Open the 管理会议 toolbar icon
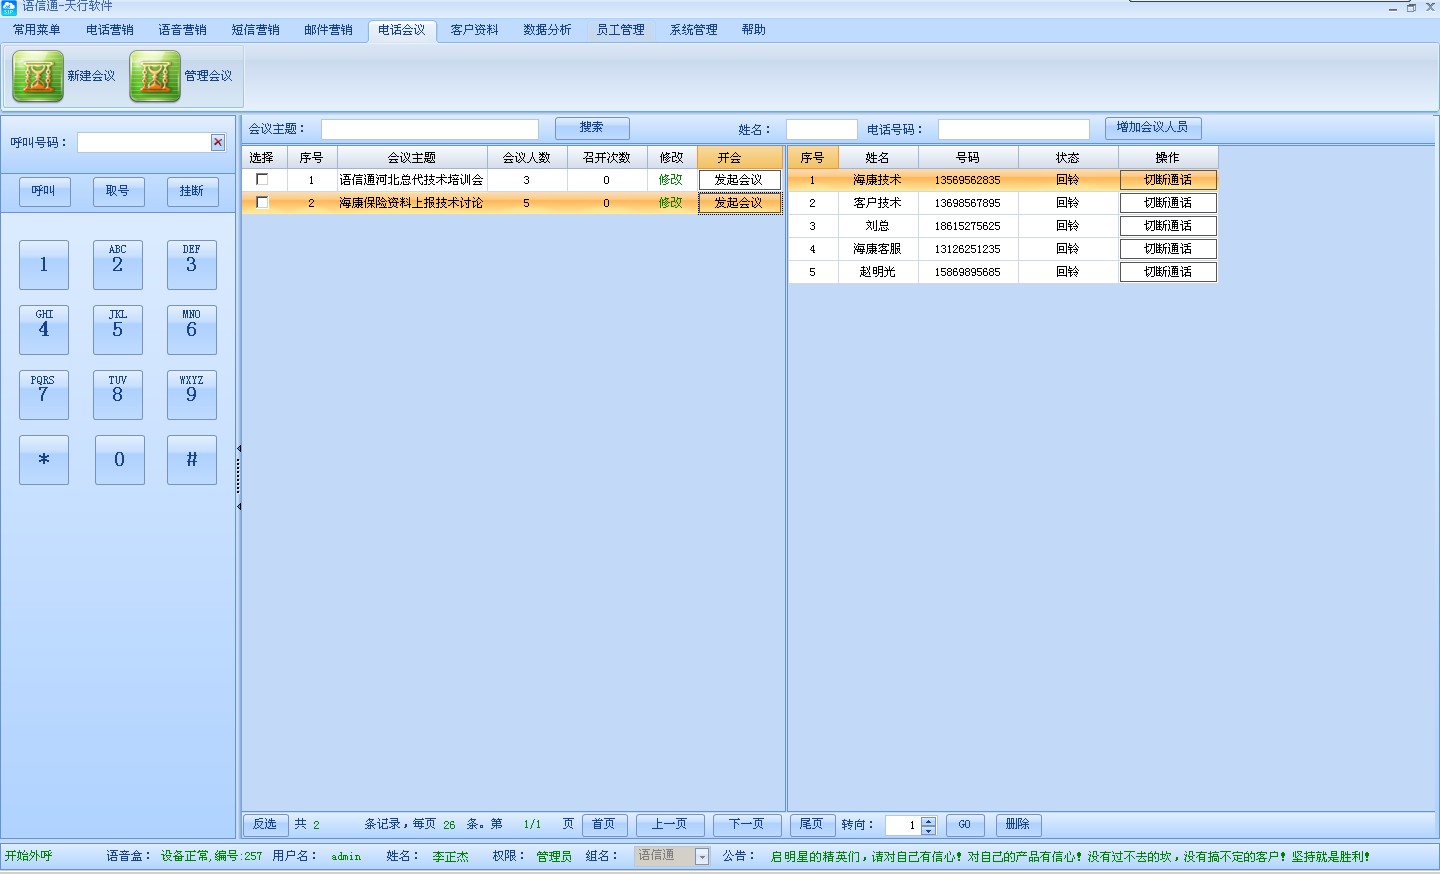1440x874 pixels. click(x=155, y=76)
